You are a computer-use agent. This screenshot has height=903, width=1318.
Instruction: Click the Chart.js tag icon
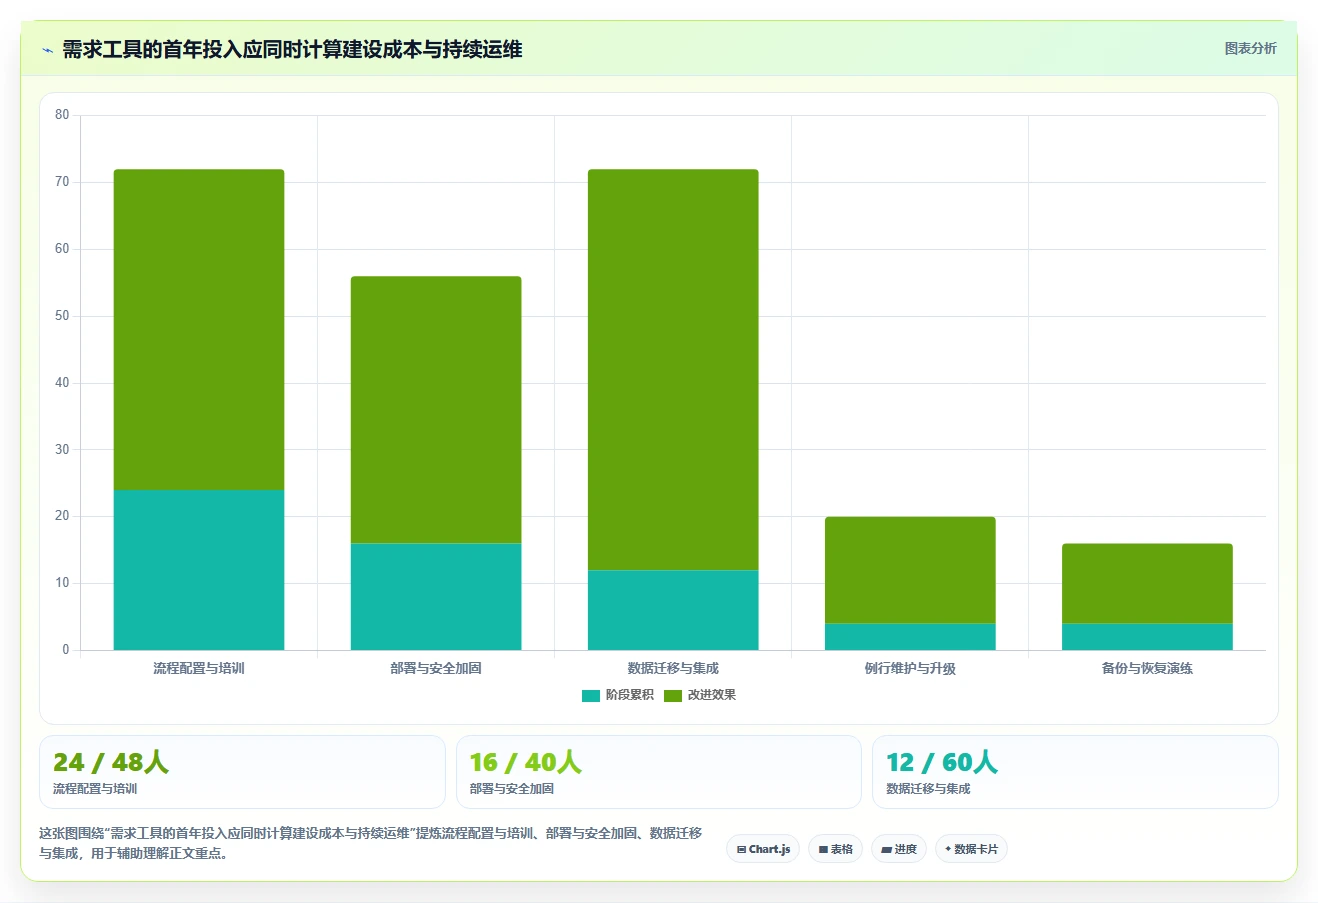(x=741, y=849)
